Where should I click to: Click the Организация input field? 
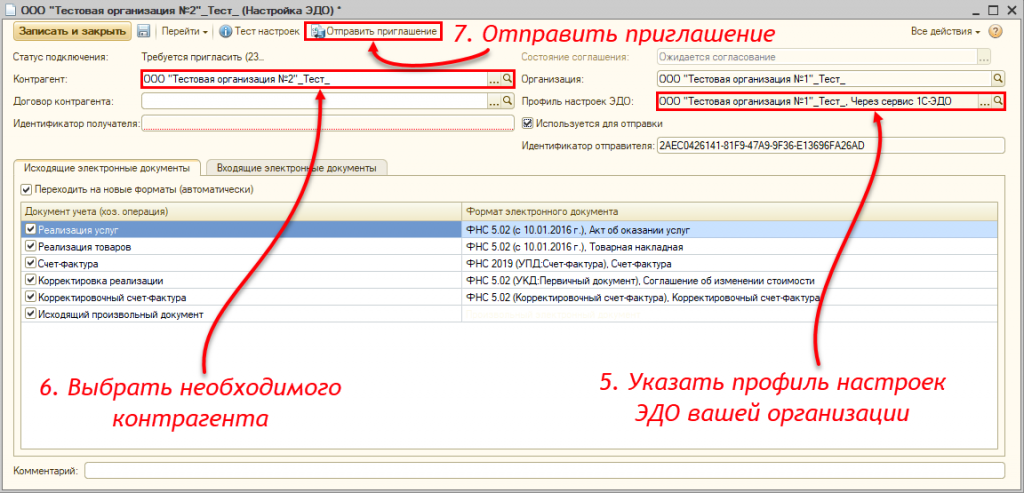pos(824,79)
